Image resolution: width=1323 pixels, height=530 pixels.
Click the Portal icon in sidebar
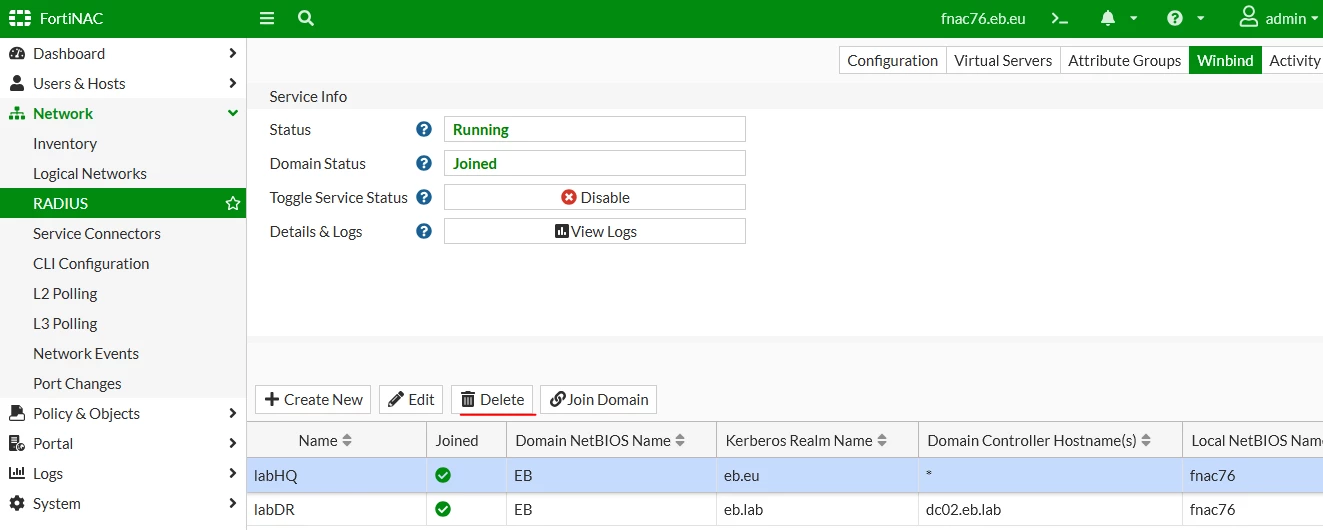click(x=17, y=443)
